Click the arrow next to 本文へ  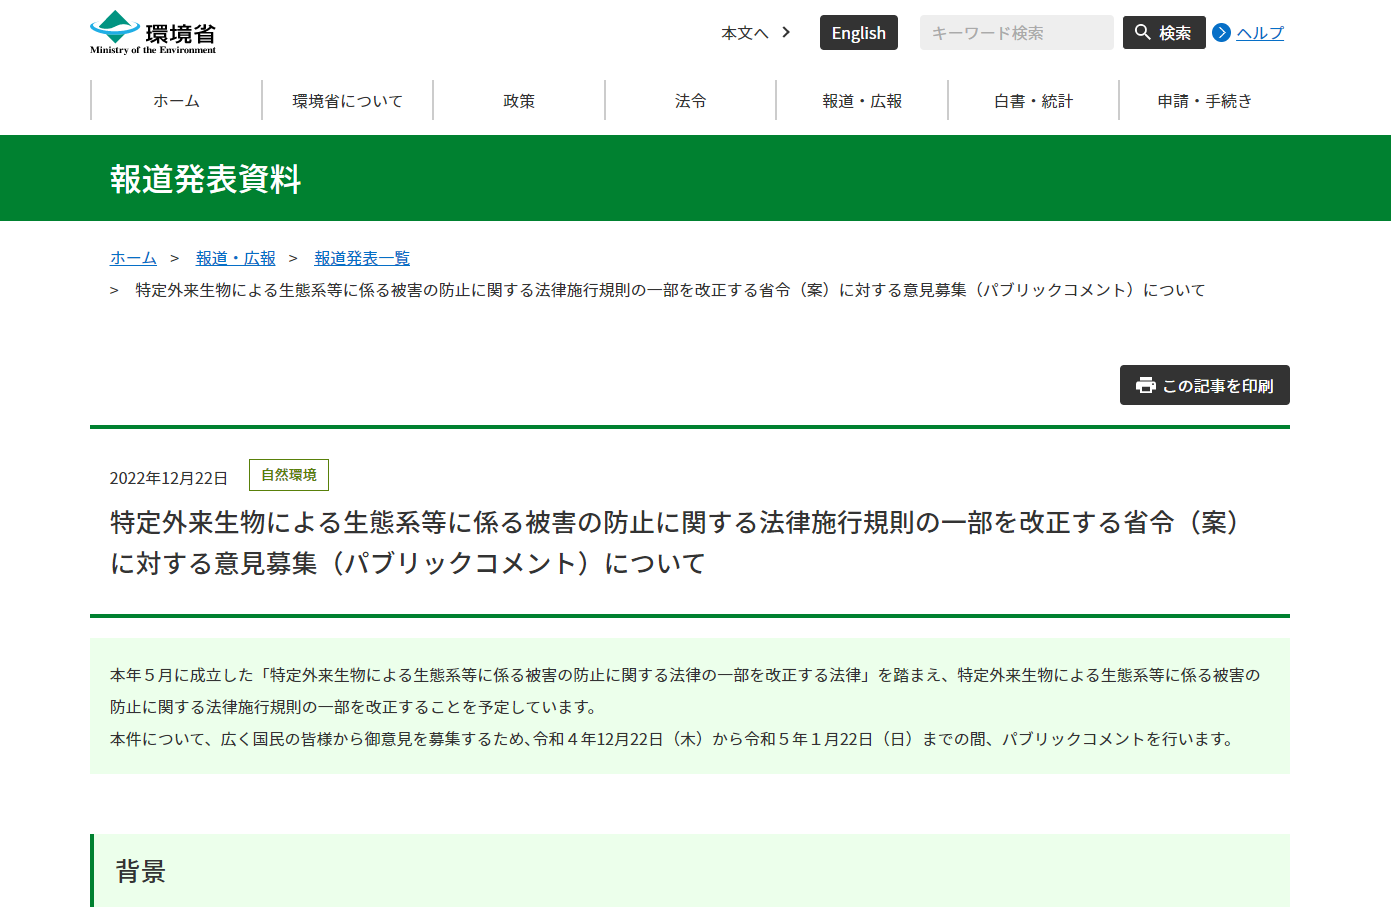[786, 32]
